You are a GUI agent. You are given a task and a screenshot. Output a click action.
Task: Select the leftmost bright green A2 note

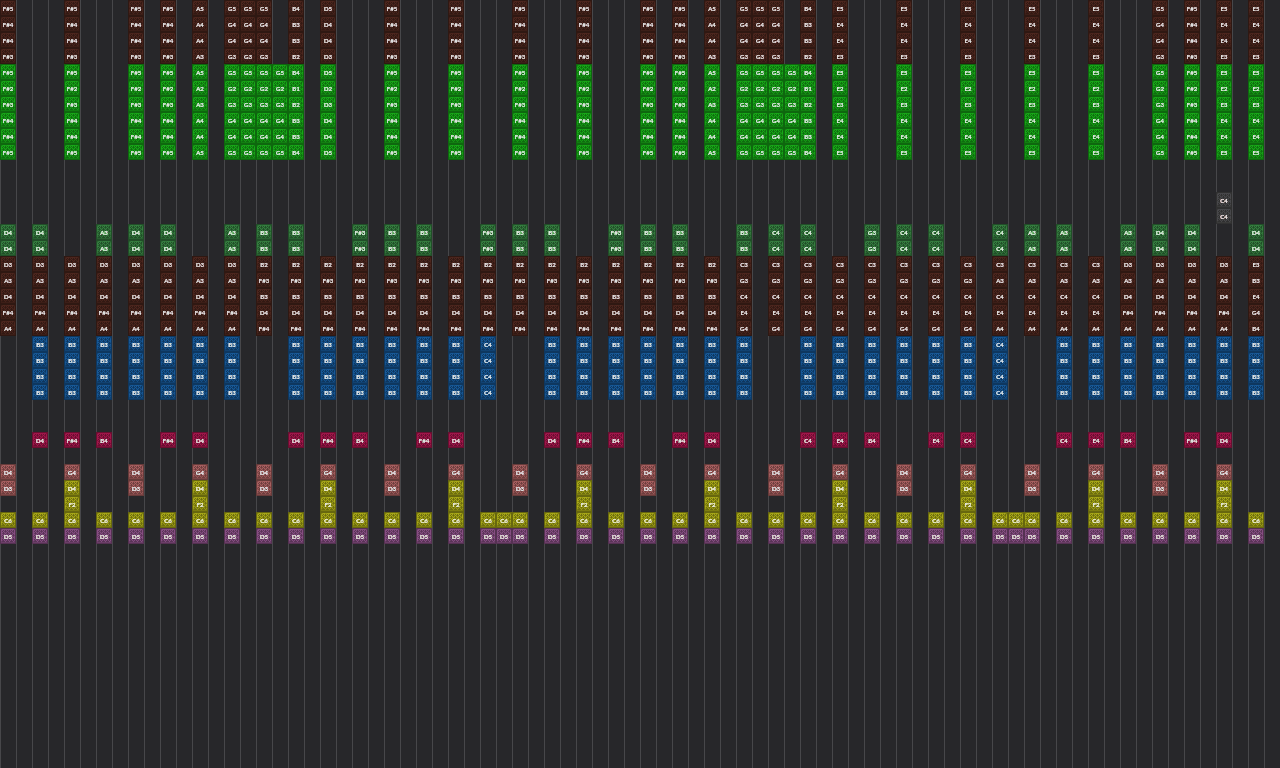(x=200, y=89)
